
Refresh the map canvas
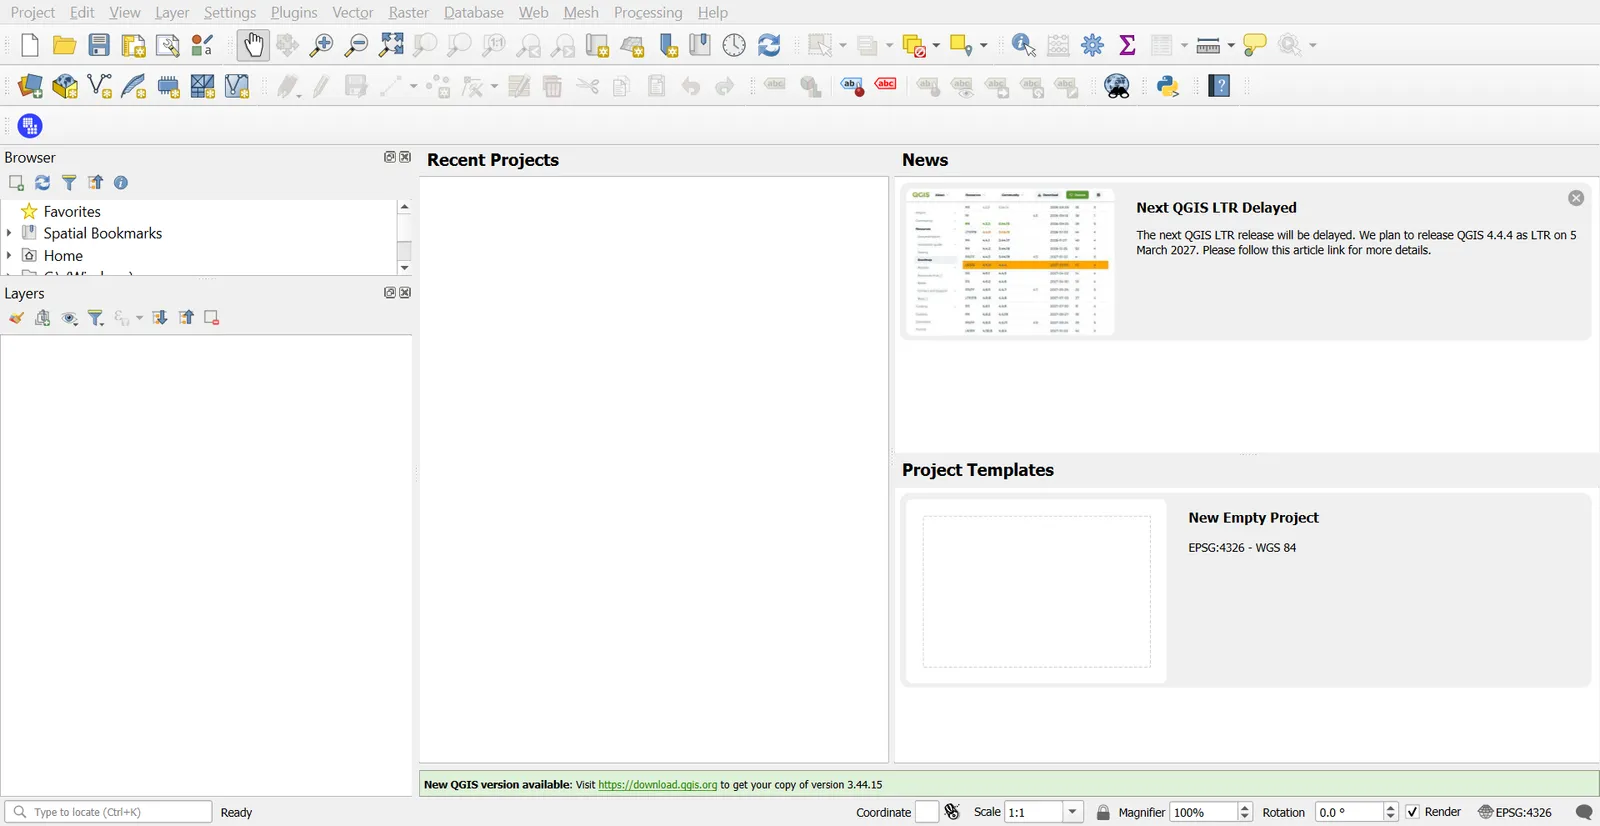point(769,45)
